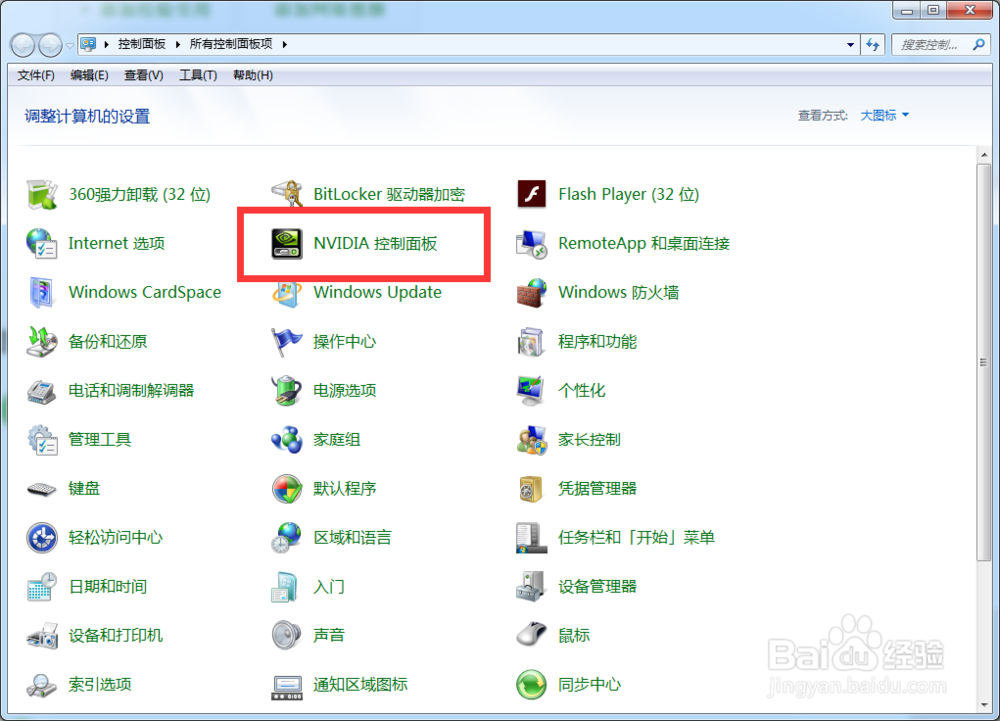Open the 操作中心 flag icon

pyautogui.click(x=287, y=342)
